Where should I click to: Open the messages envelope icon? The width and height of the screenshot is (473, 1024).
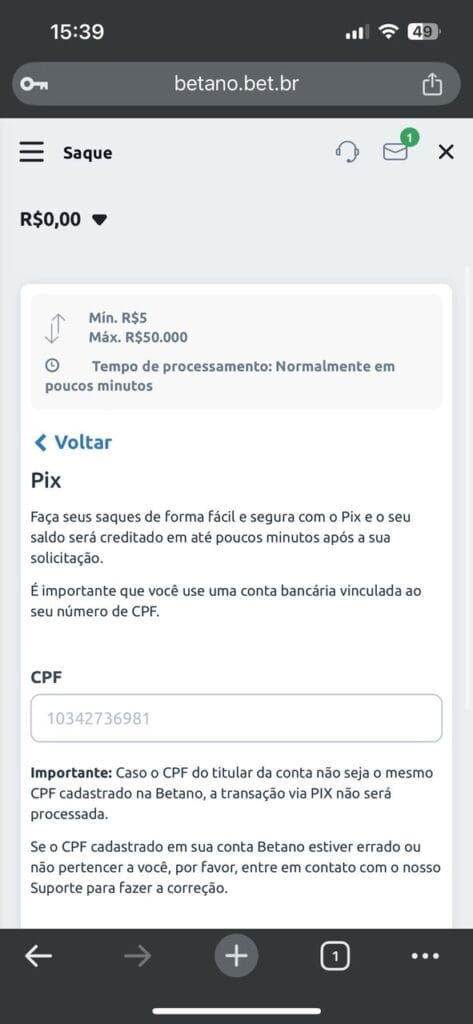tap(395, 152)
